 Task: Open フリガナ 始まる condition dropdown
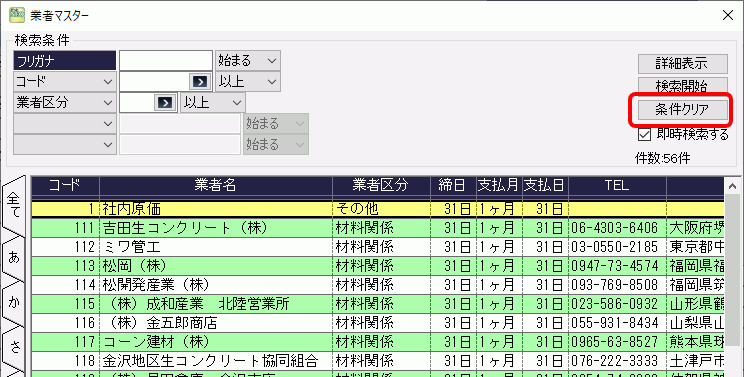[x=248, y=61]
